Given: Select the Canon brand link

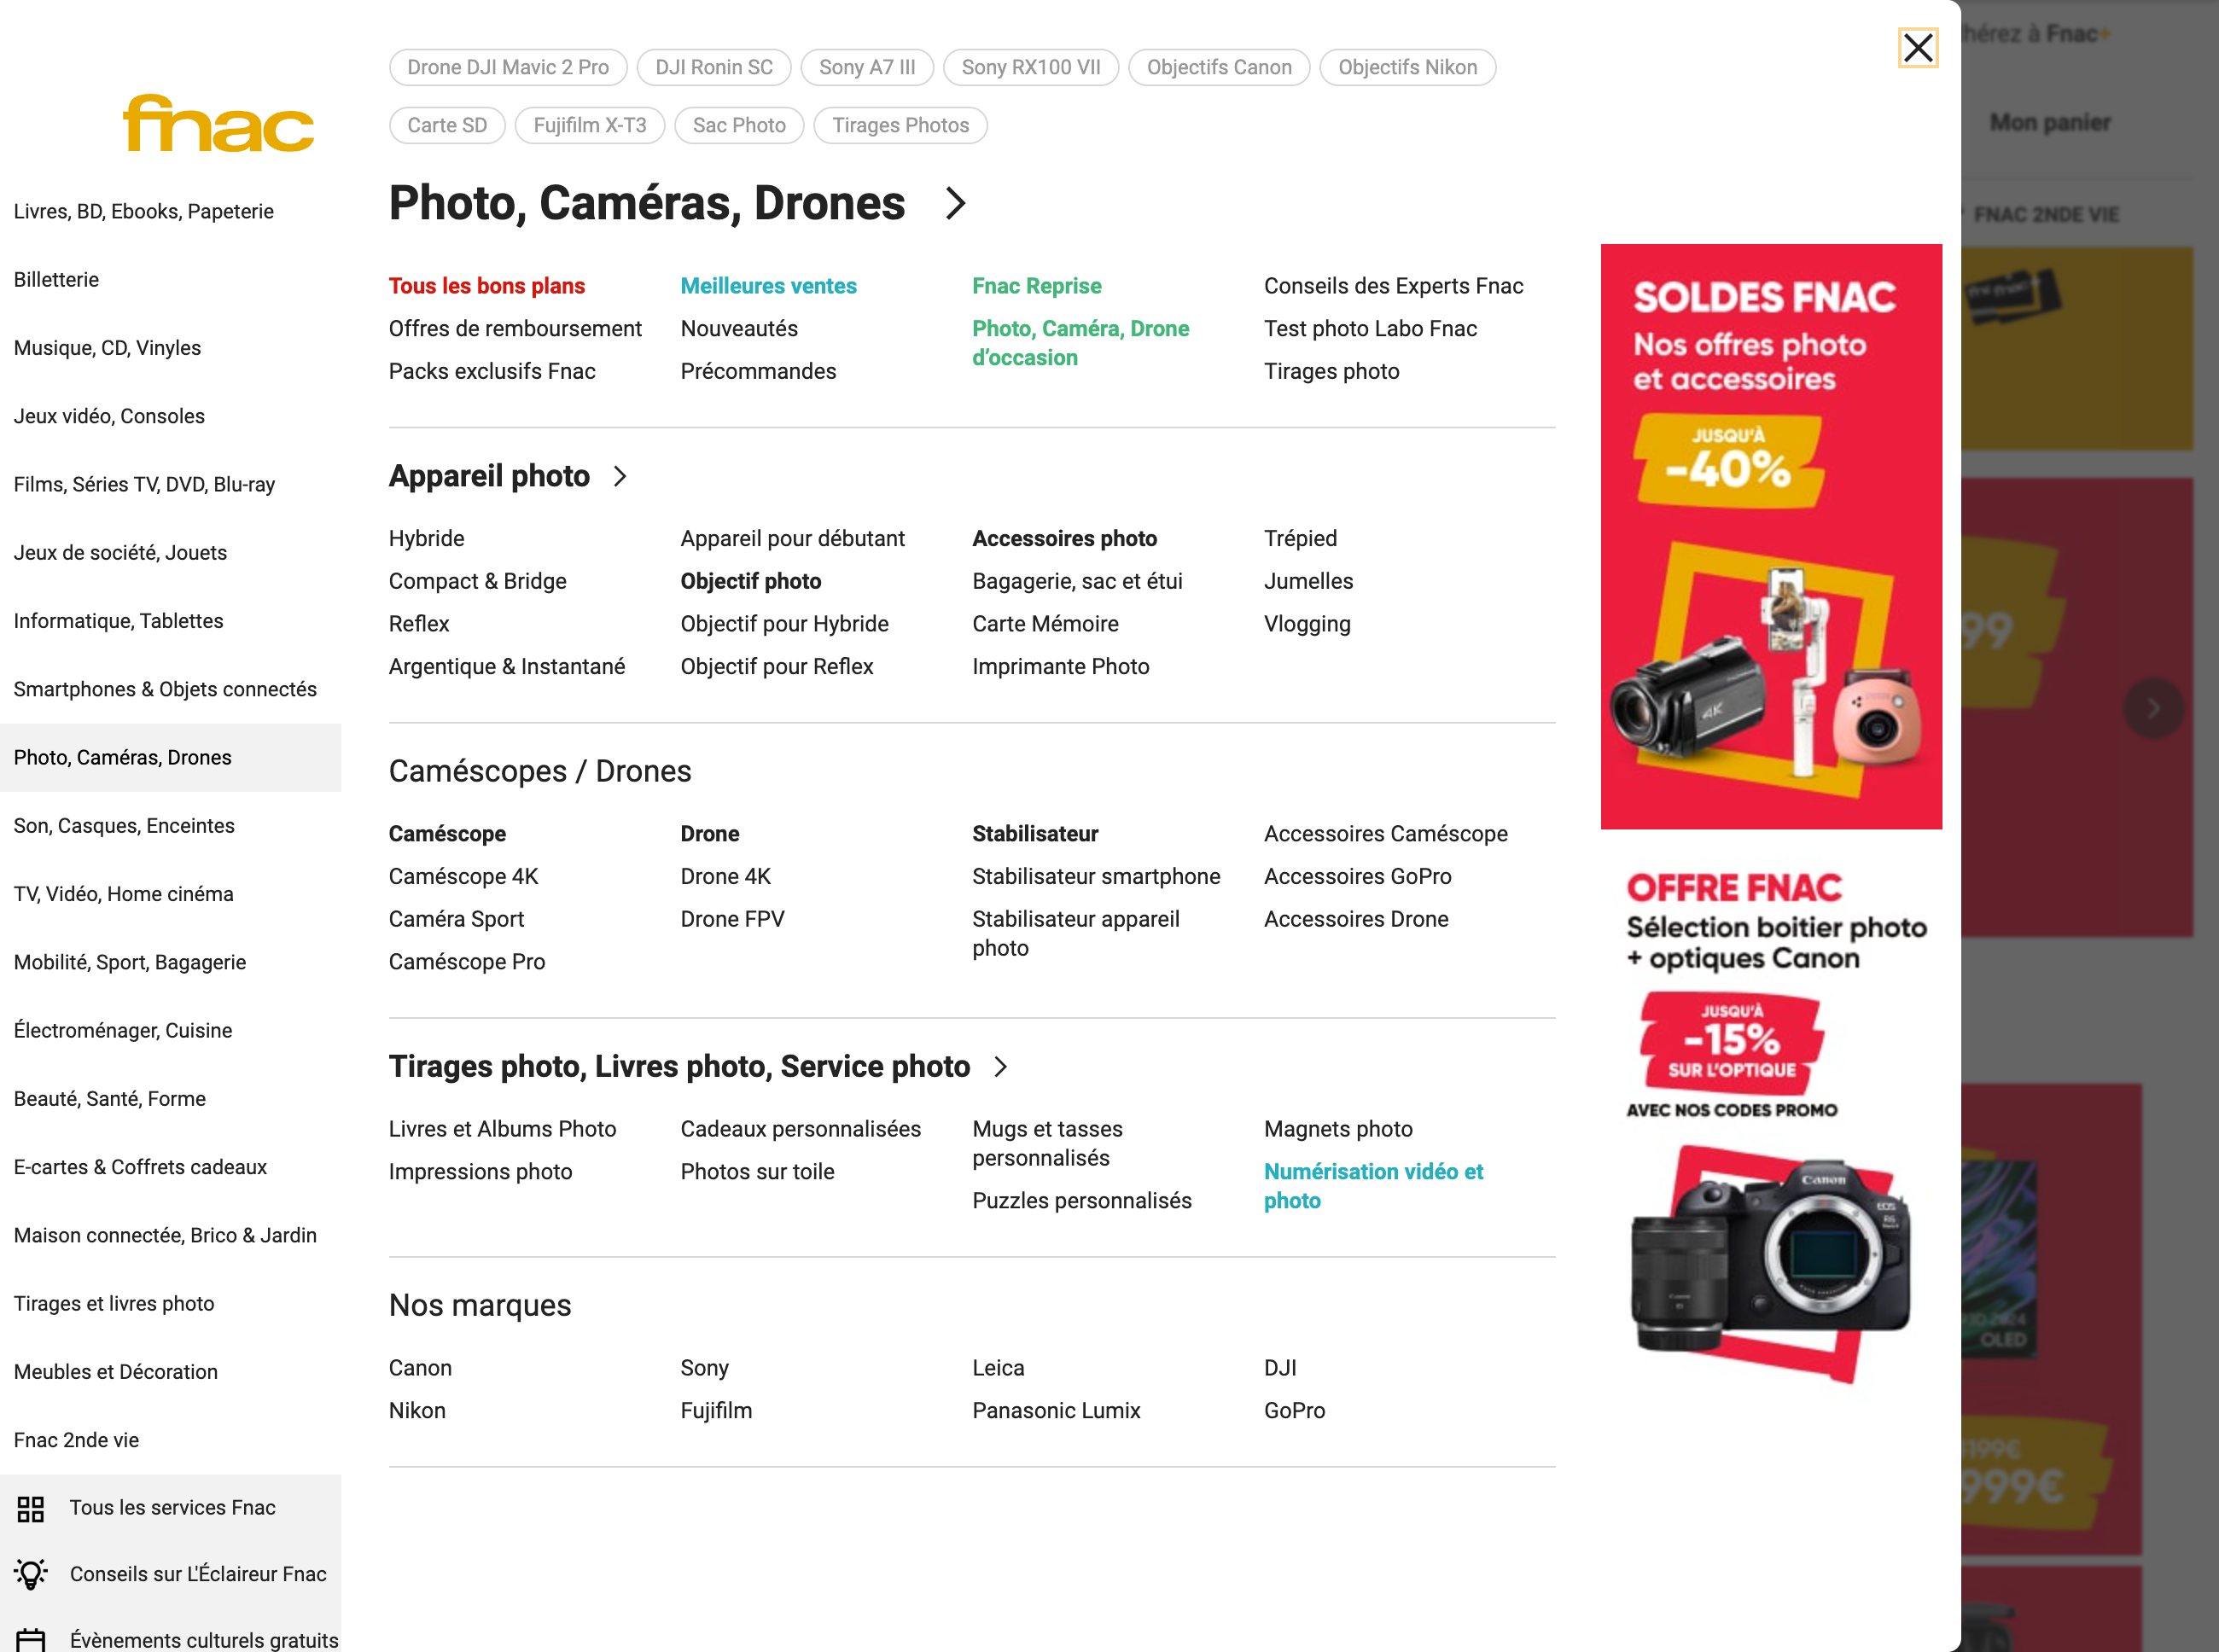Looking at the screenshot, I should (420, 1367).
